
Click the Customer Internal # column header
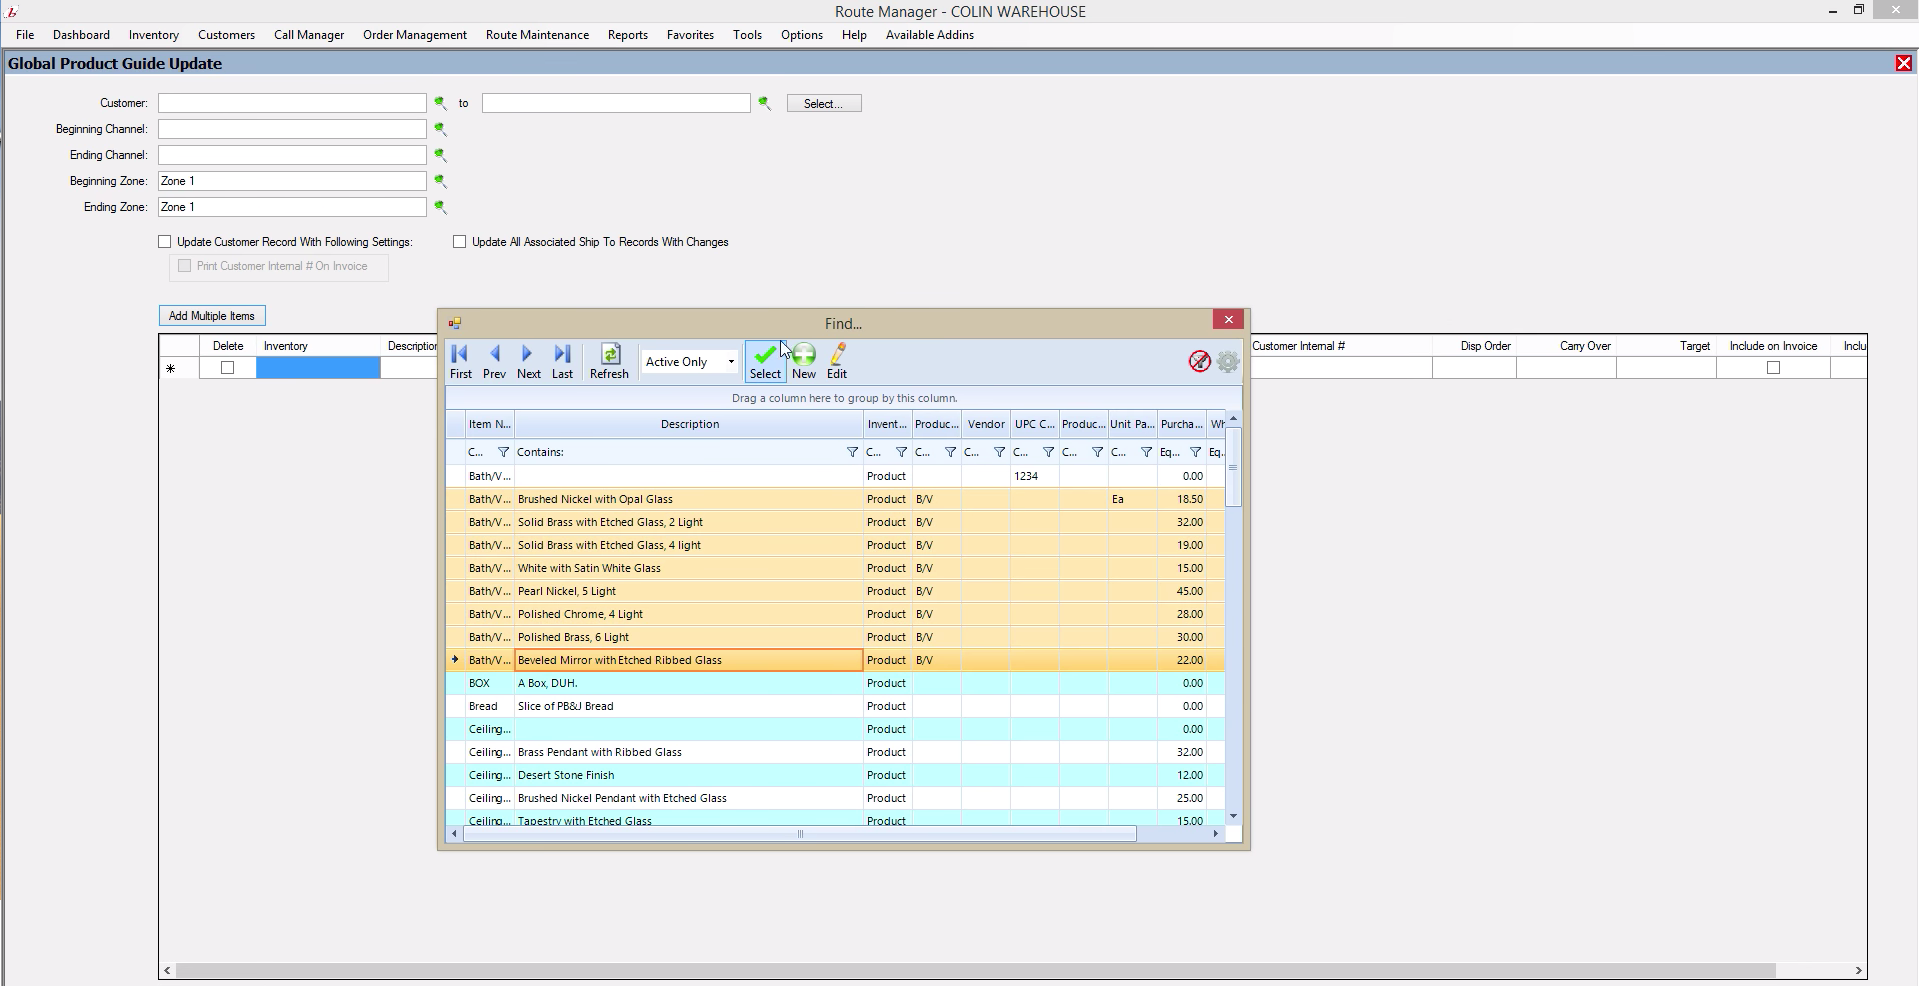tap(1340, 346)
